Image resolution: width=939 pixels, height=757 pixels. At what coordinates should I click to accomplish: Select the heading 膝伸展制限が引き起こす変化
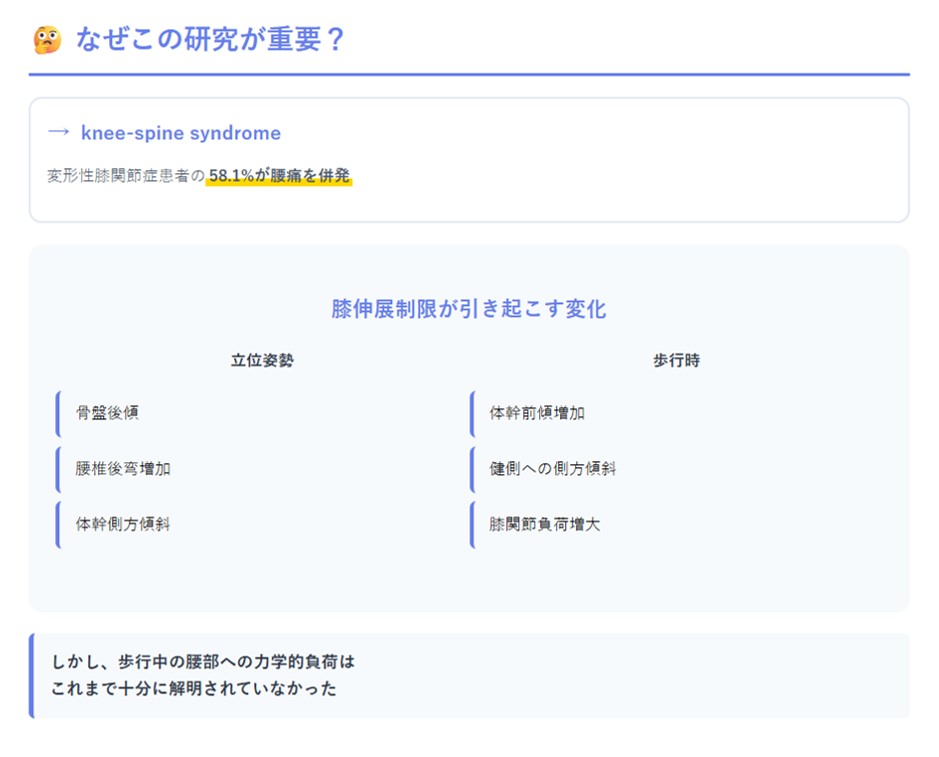468,308
